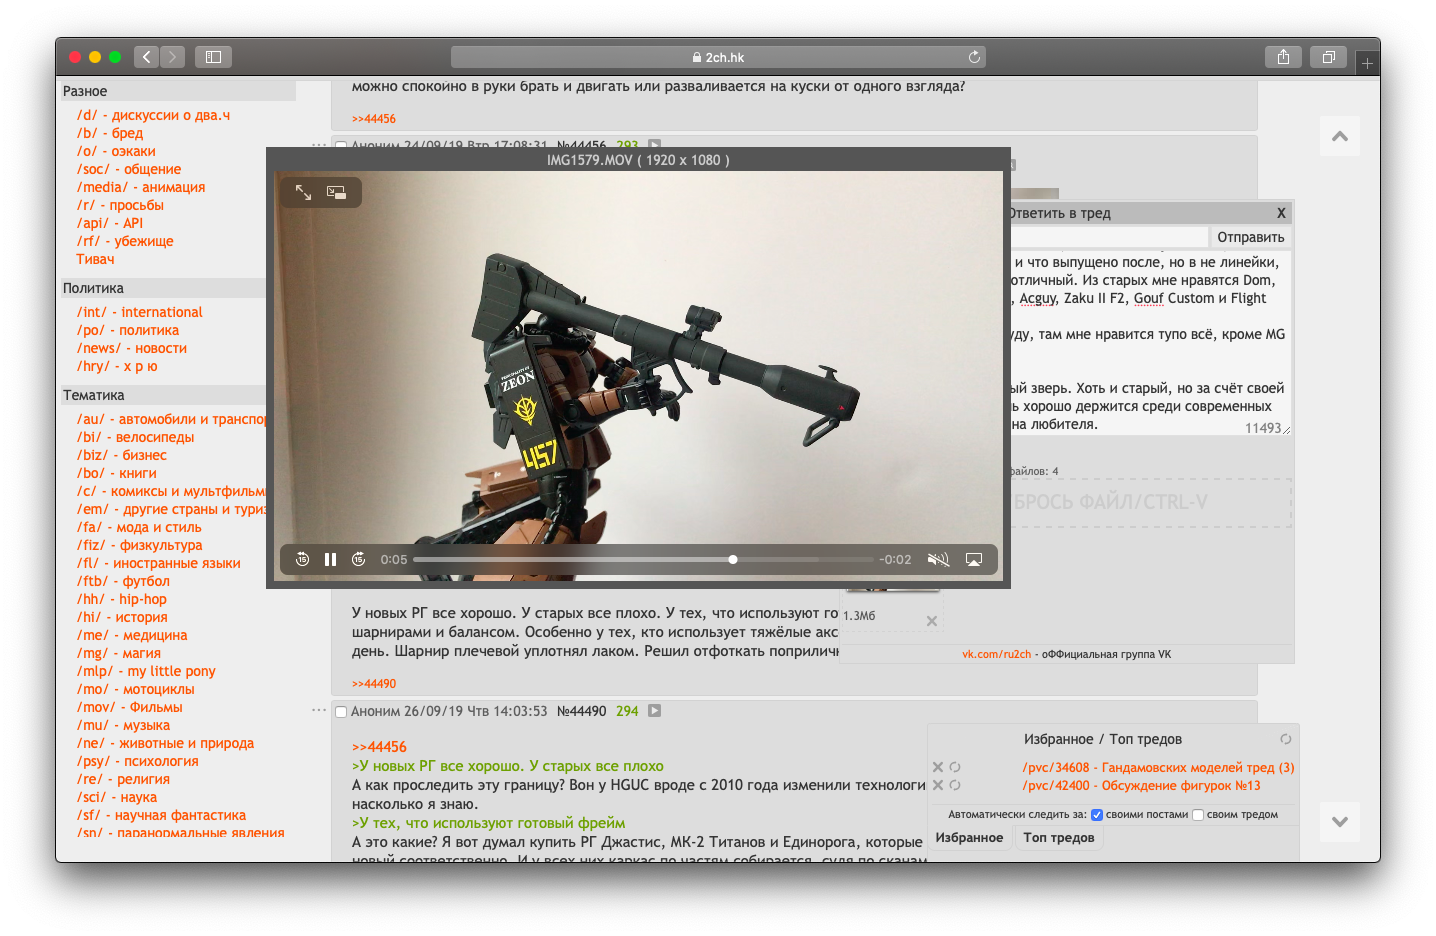Switch to the Топ тредов tab
Viewport: 1436px width, 936px height.
click(x=1059, y=838)
